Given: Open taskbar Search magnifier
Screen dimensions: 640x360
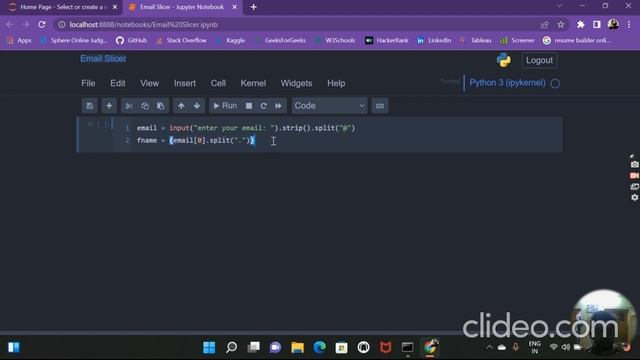Looking at the screenshot, I should click(x=231, y=347).
